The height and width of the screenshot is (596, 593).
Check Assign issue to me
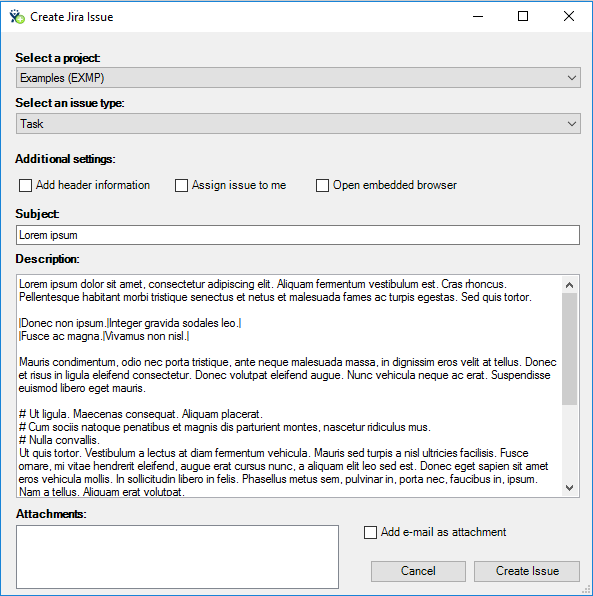[181, 185]
